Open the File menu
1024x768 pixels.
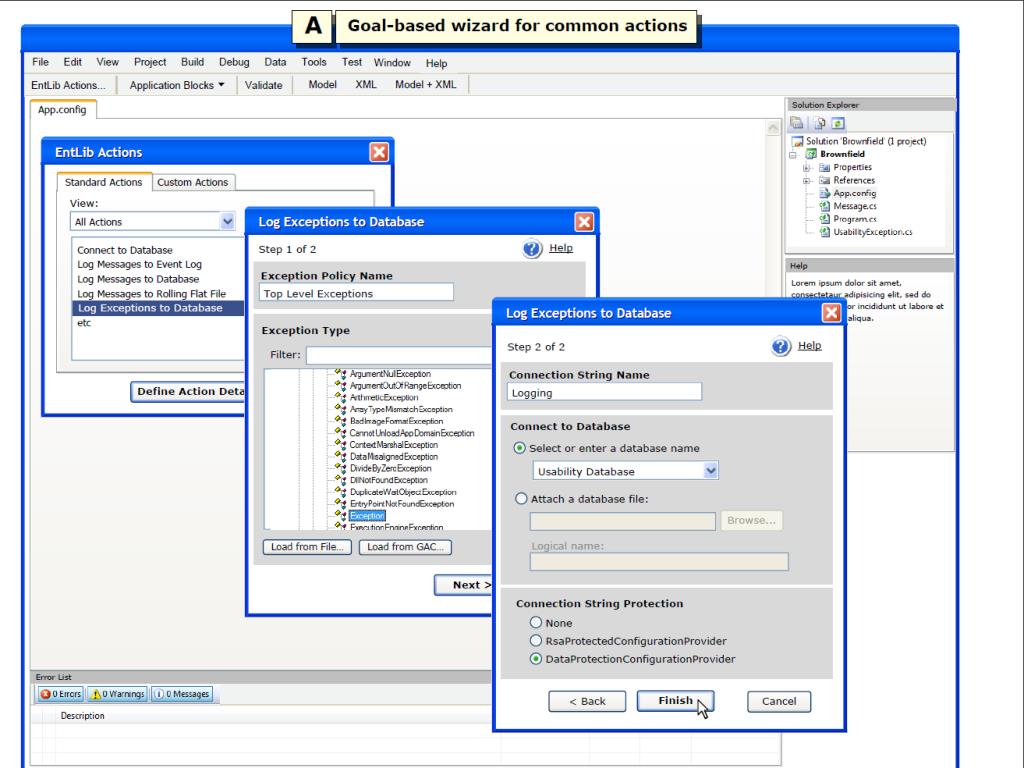pos(40,62)
